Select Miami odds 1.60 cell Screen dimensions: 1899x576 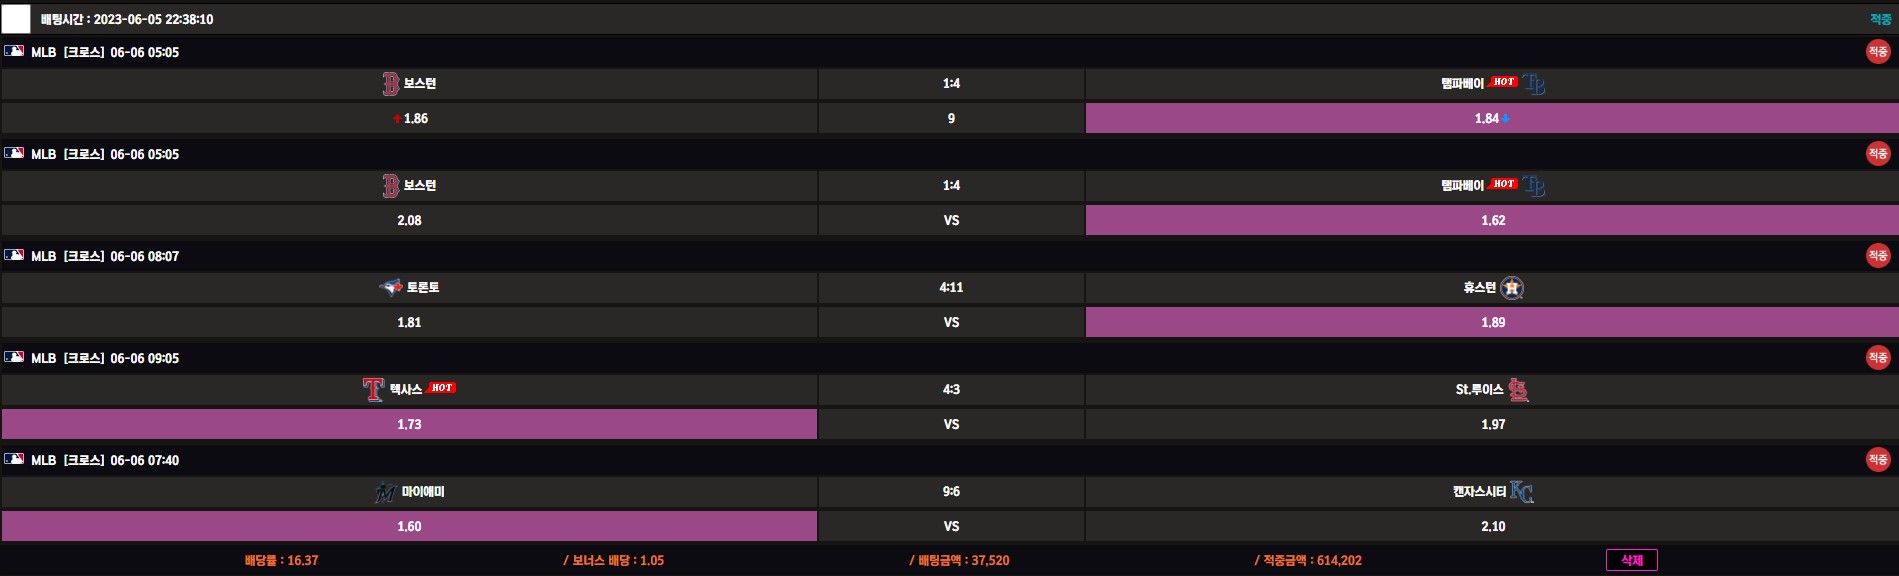pyautogui.click(x=409, y=526)
